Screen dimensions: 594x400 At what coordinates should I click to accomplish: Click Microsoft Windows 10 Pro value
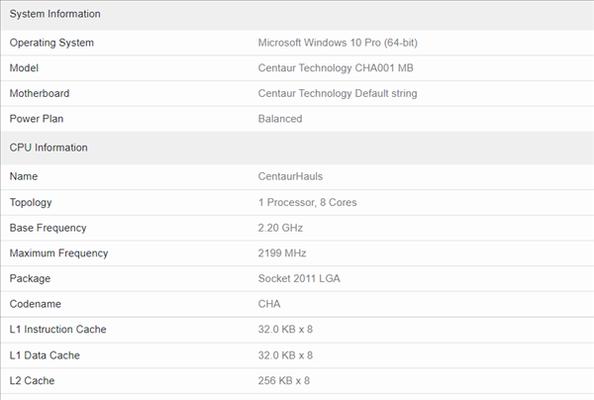(338, 42)
